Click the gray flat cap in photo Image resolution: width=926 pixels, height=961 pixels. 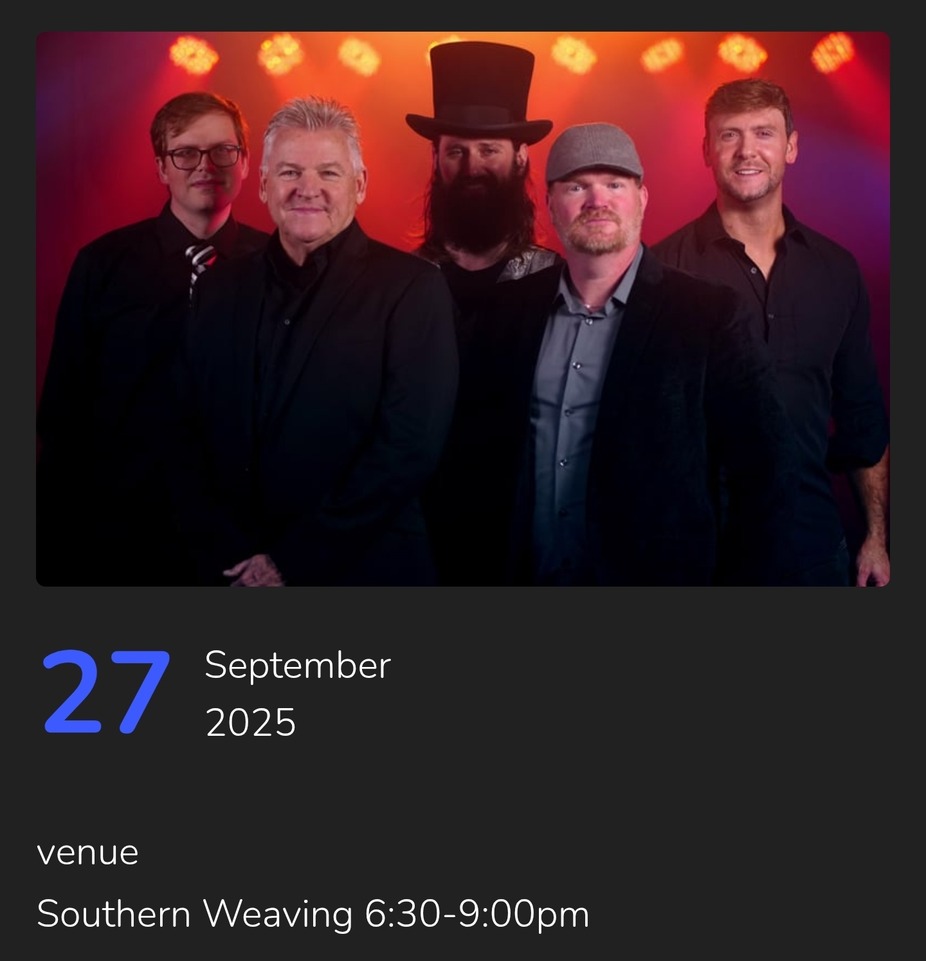coord(594,152)
